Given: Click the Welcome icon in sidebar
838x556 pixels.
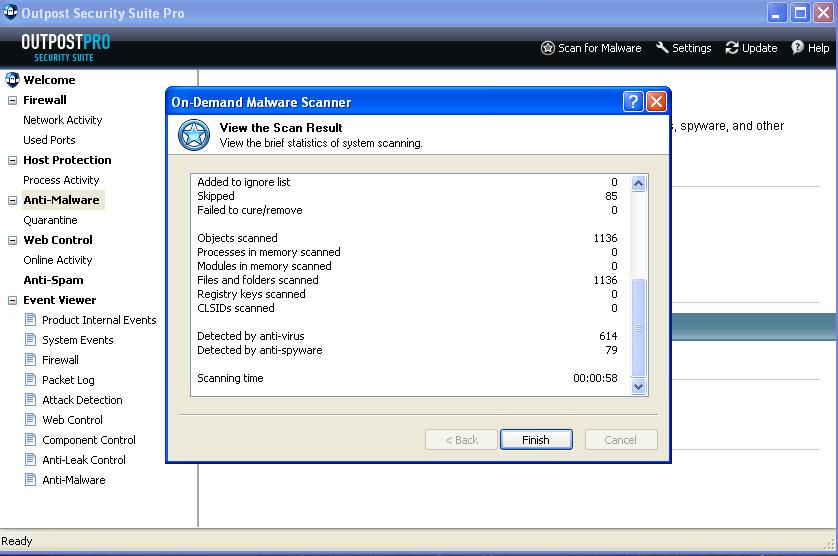Looking at the screenshot, I should (12, 80).
